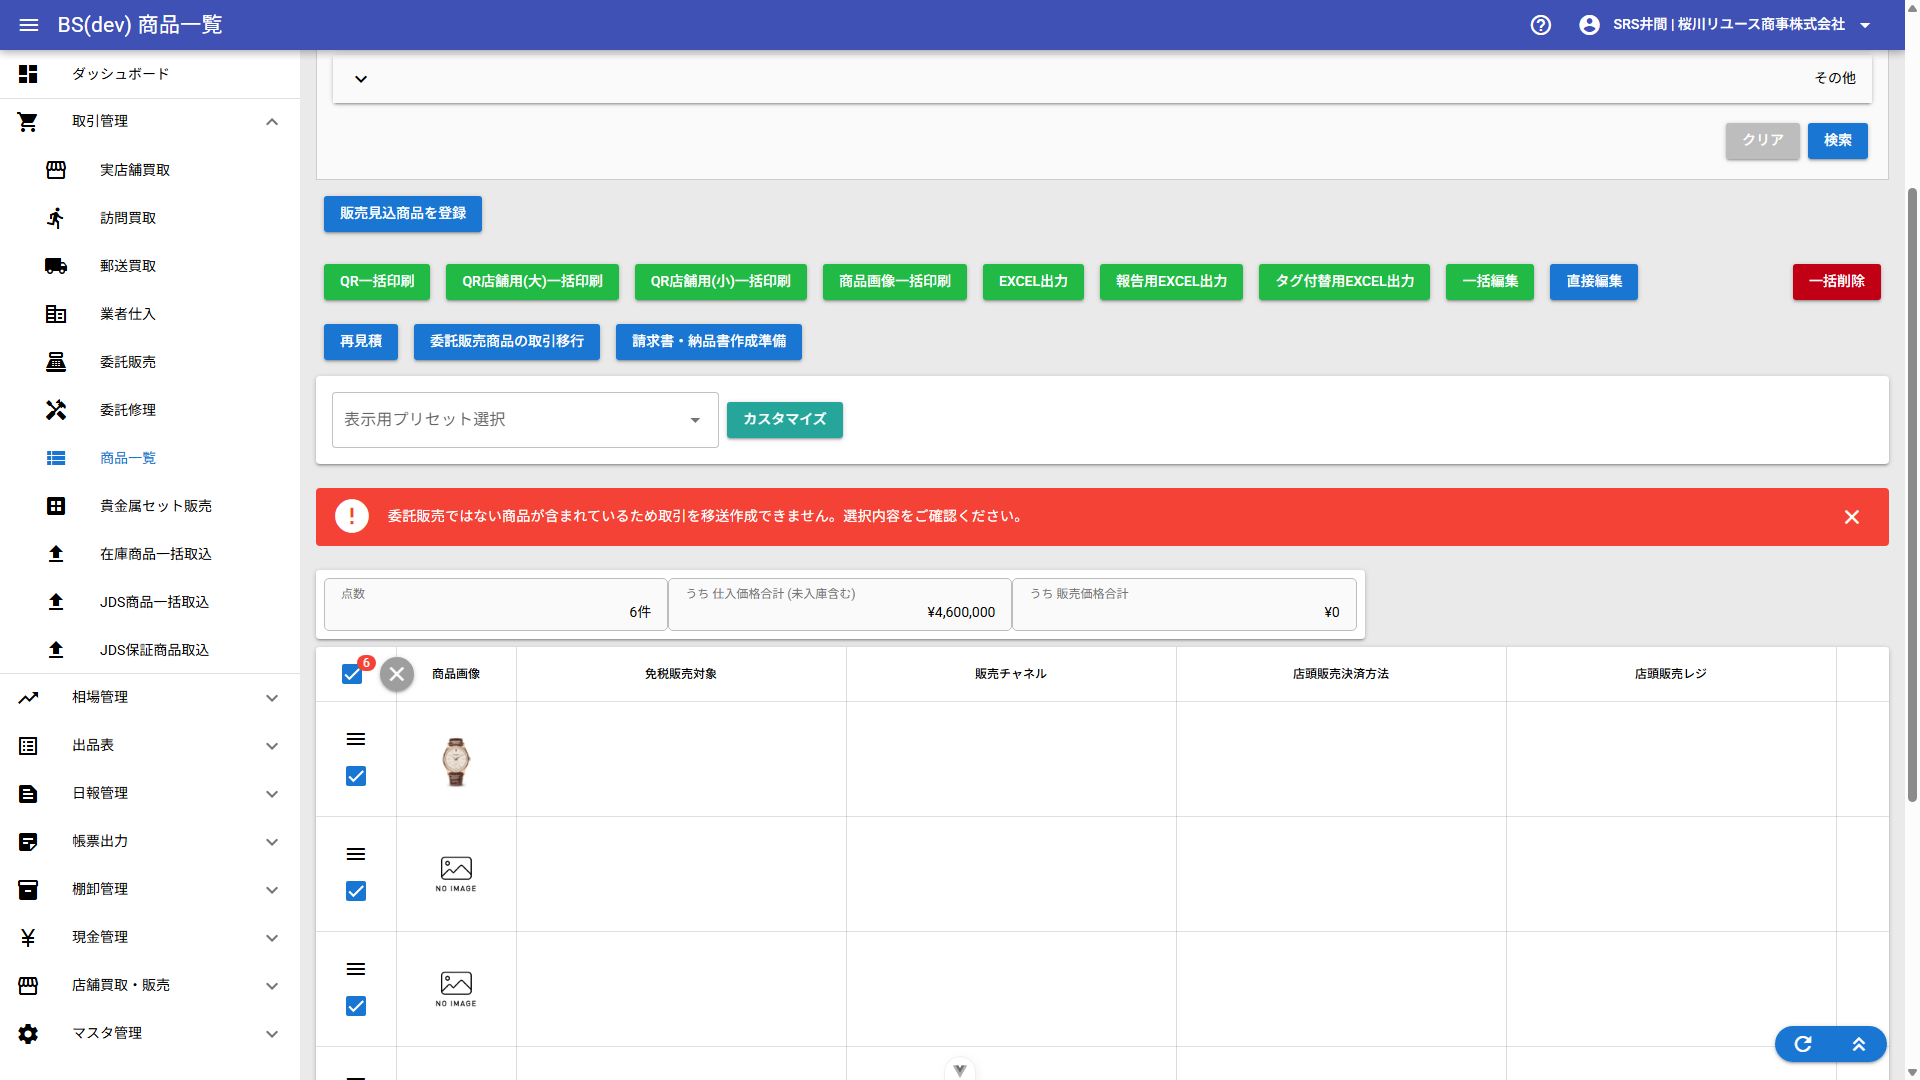Screen dimensions: 1920x1080
Task: Collapse the 取引管理 menu section
Action: point(272,122)
